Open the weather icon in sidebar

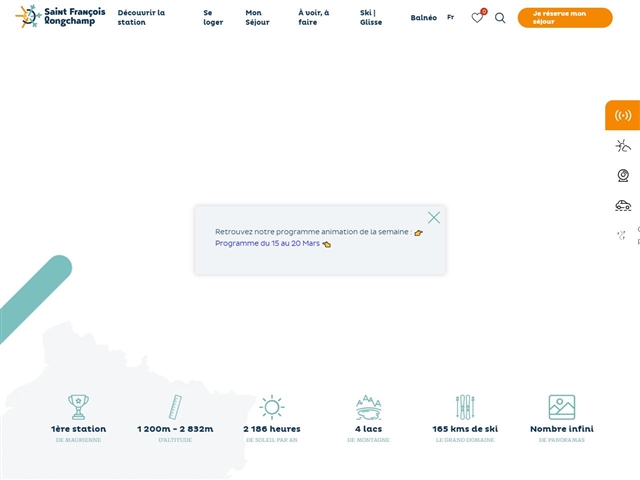coord(623,146)
